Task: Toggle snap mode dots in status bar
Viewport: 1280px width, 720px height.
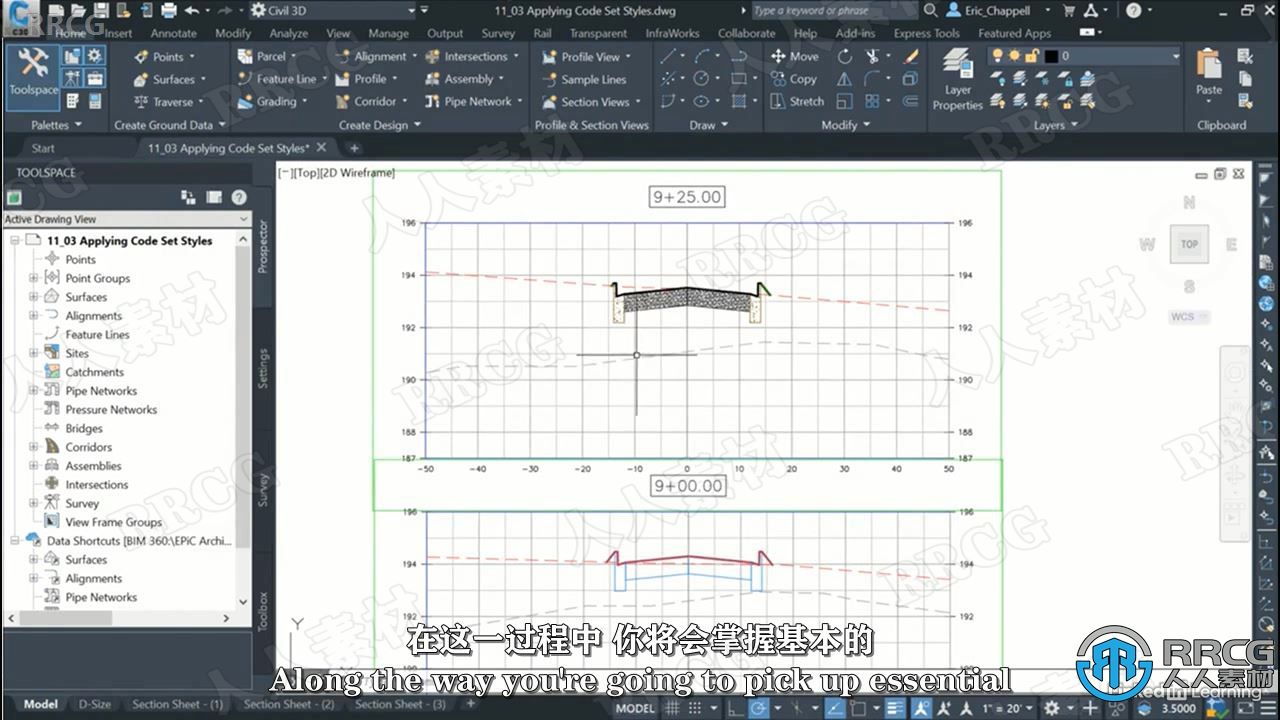Action: [697, 708]
